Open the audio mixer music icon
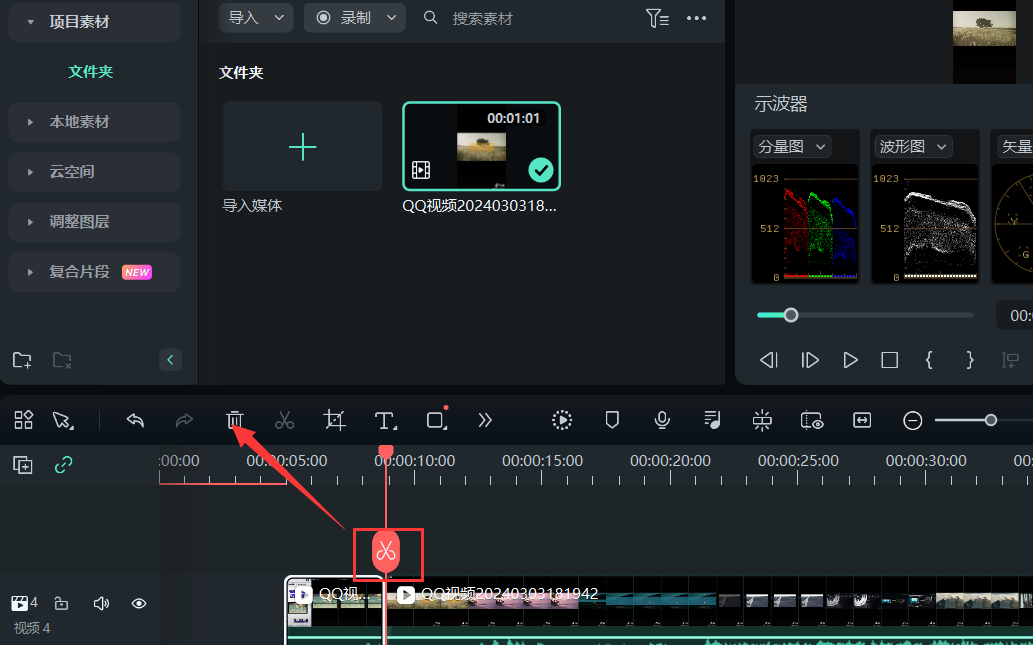 coord(712,420)
